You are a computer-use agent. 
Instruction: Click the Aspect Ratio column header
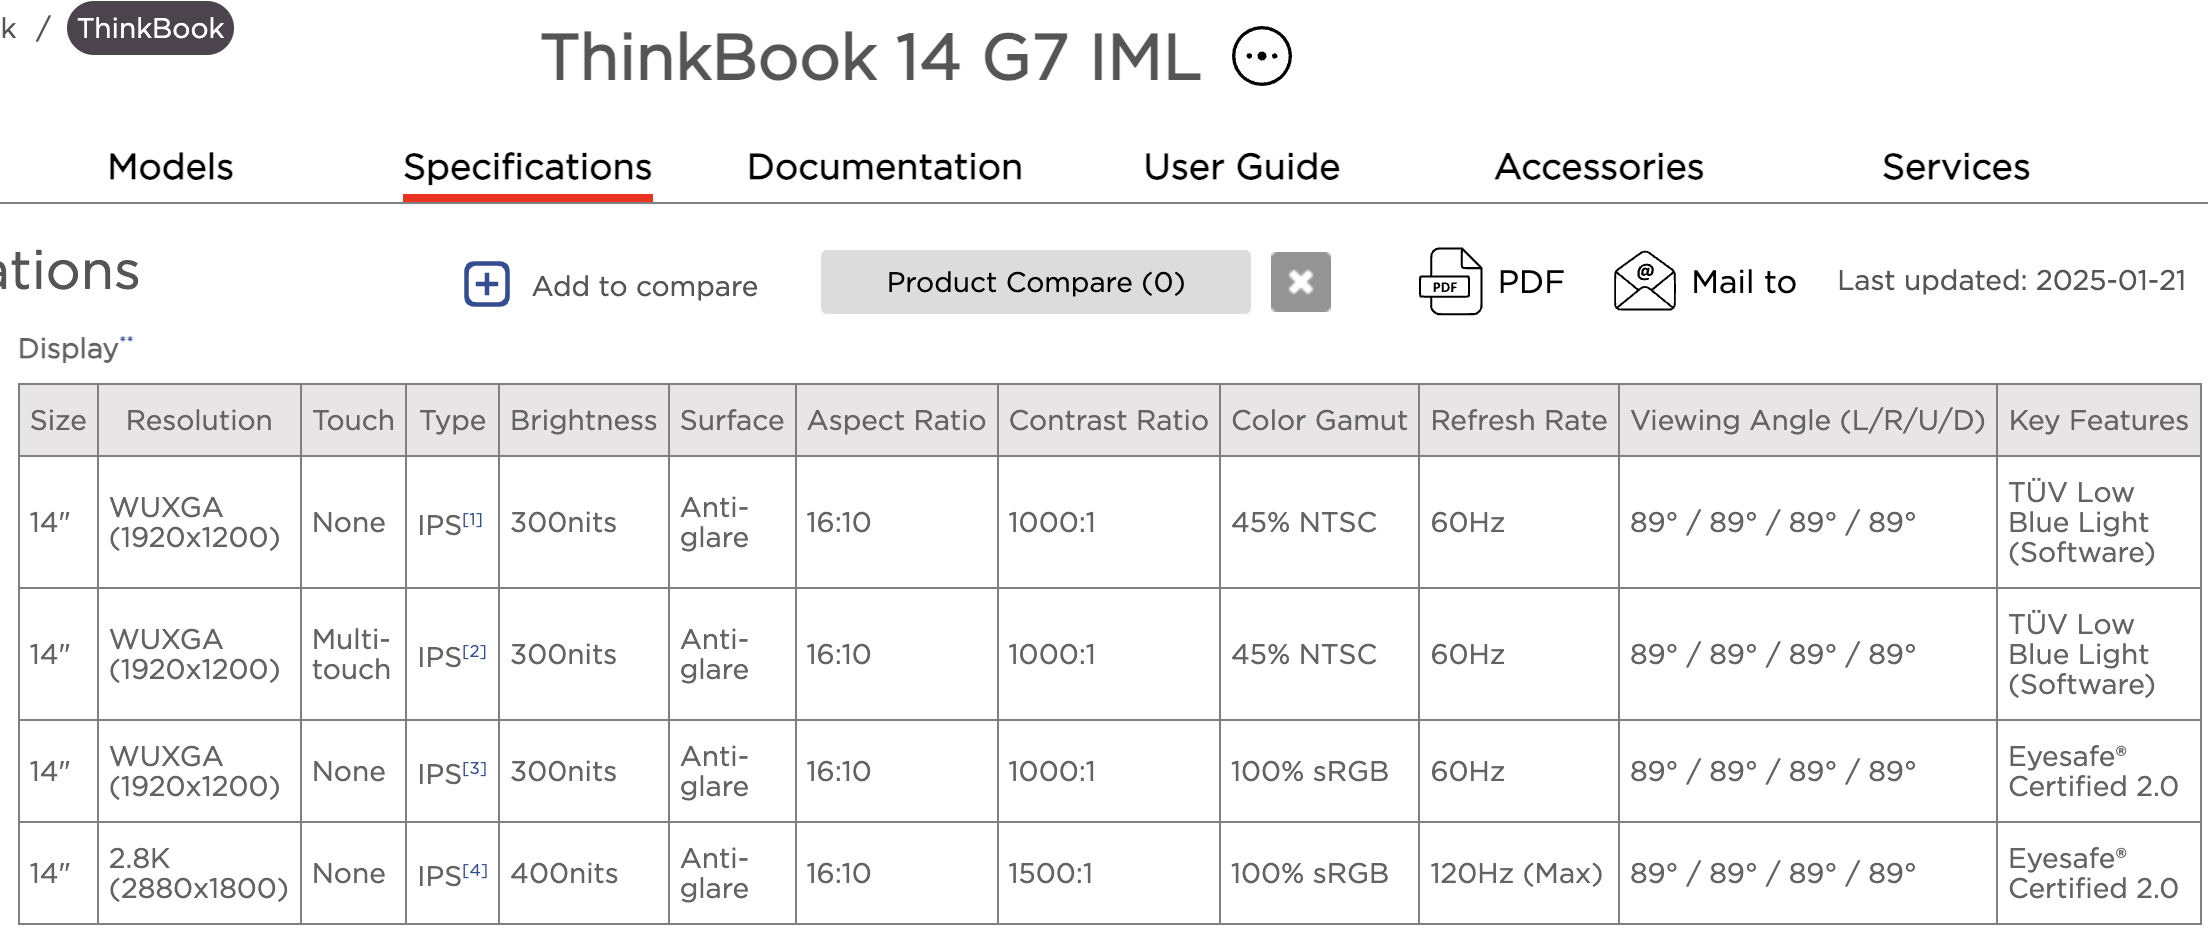896,420
